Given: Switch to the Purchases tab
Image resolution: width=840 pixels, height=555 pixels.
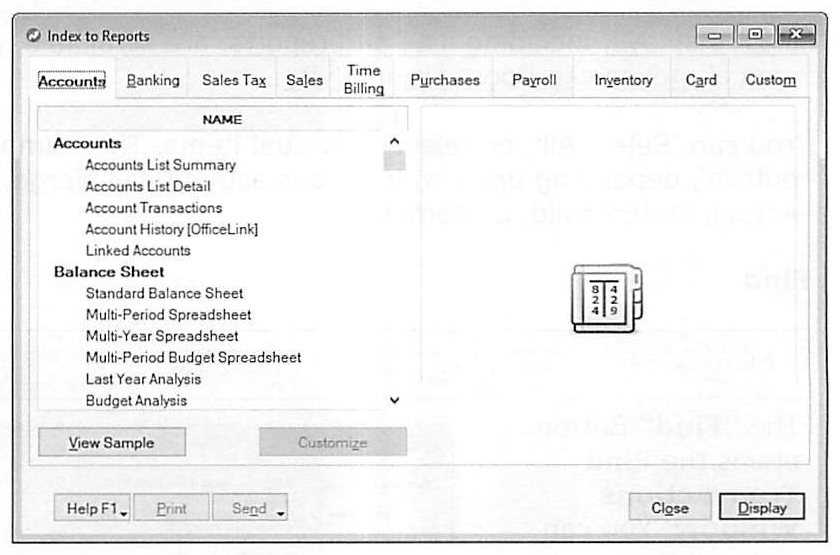Looking at the screenshot, I should coord(445,80).
